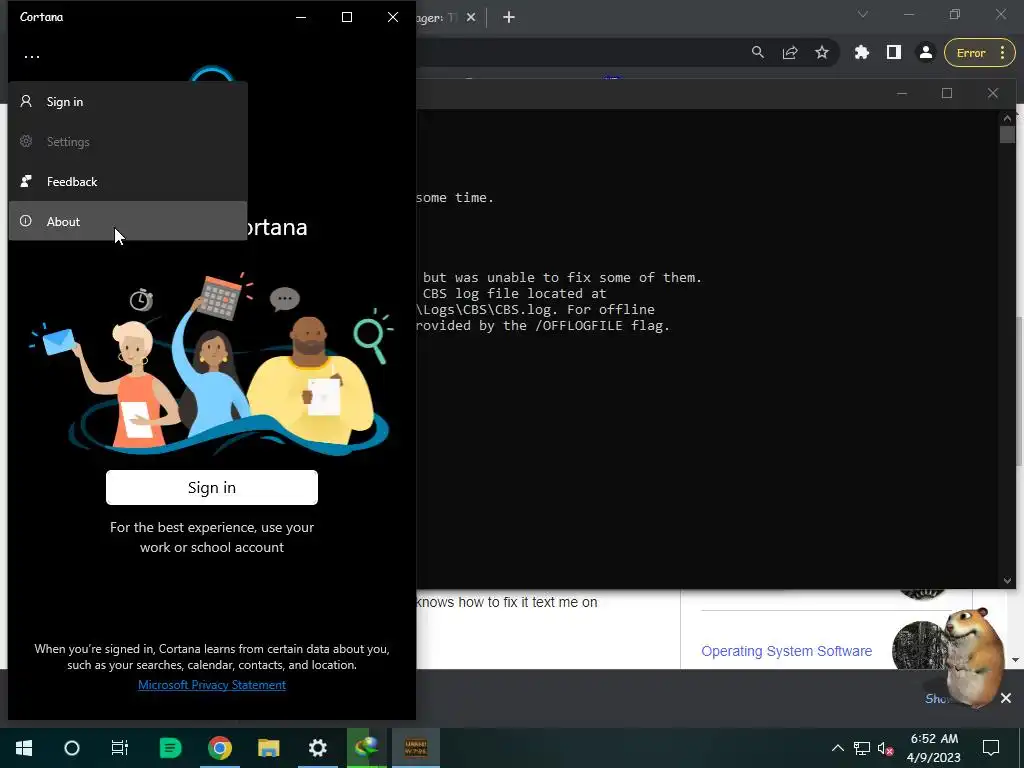Select the disabled Settings menu entry

pos(128,142)
